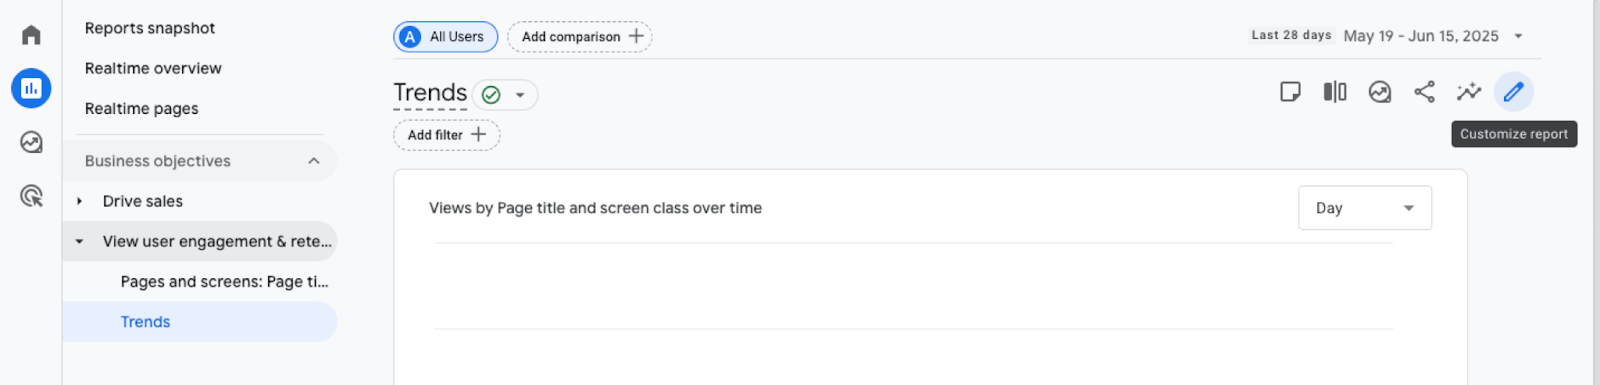This screenshot has height=385, width=1600.
Task: Click the Add filter button
Action: (446, 135)
